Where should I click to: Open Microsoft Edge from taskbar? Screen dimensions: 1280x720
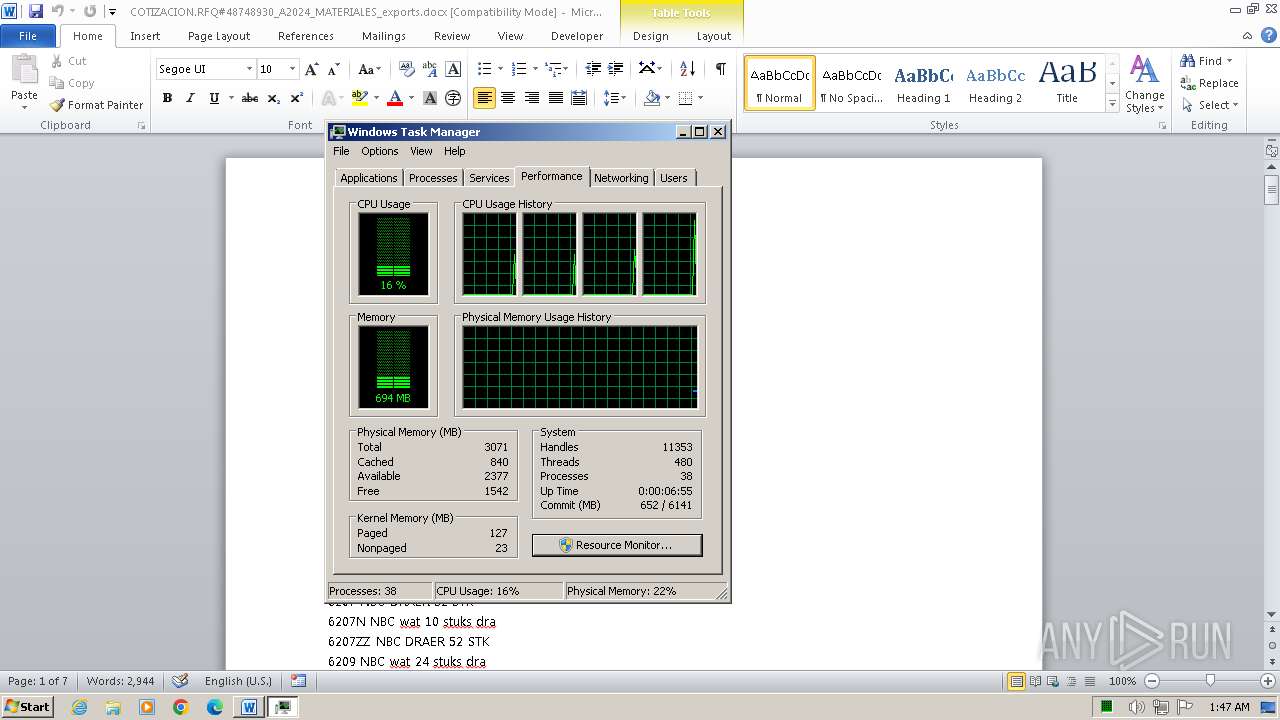pos(215,707)
